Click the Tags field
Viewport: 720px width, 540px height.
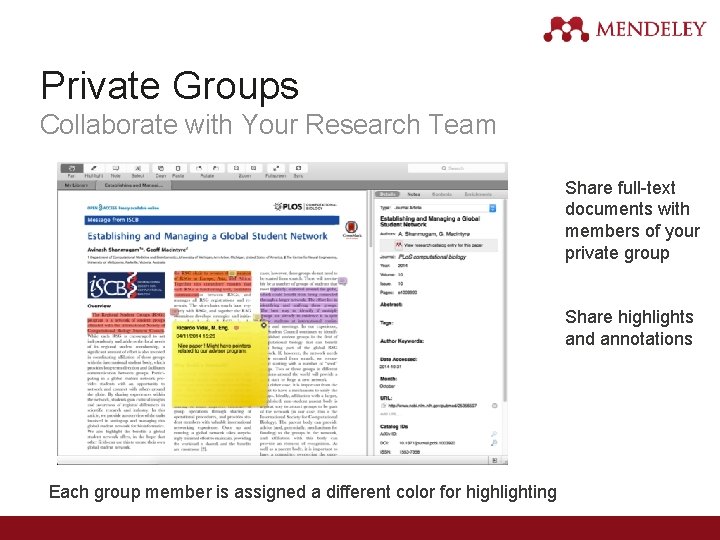tap(387, 323)
